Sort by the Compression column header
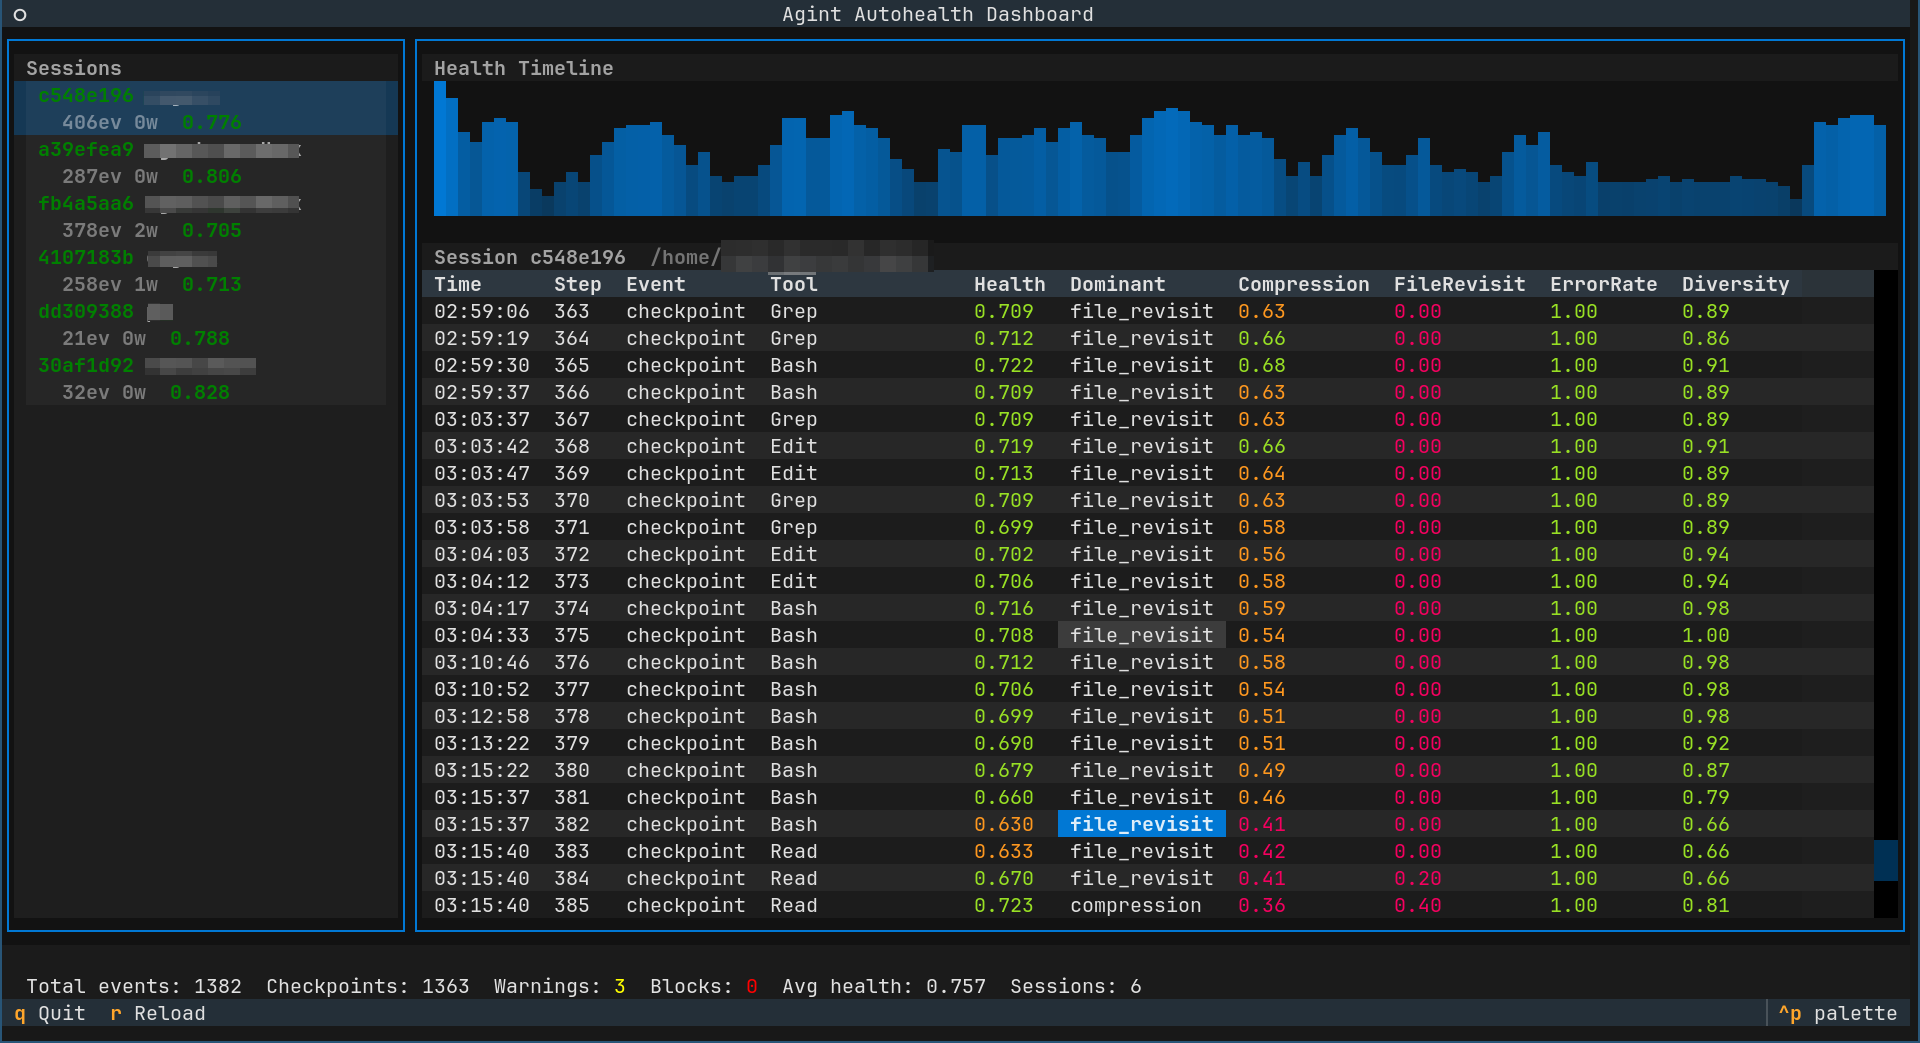This screenshot has width=1920, height=1043. pyautogui.click(x=1303, y=284)
